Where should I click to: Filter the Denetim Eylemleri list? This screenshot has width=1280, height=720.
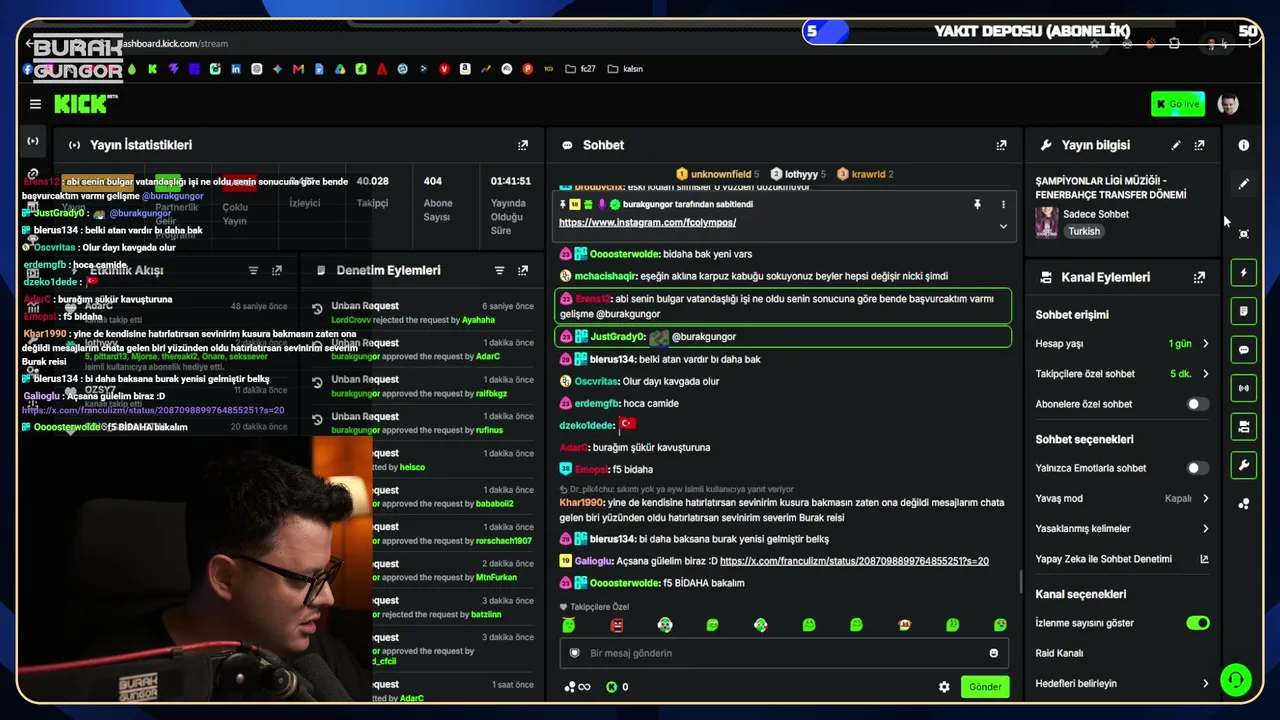tap(499, 270)
